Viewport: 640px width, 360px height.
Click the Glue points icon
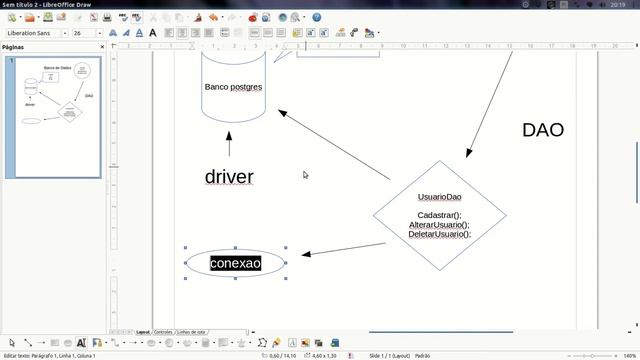point(276,343)
